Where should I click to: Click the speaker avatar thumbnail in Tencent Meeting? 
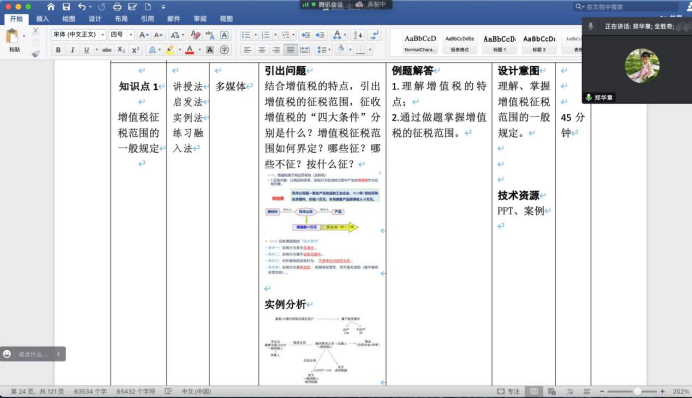(642, 65)
